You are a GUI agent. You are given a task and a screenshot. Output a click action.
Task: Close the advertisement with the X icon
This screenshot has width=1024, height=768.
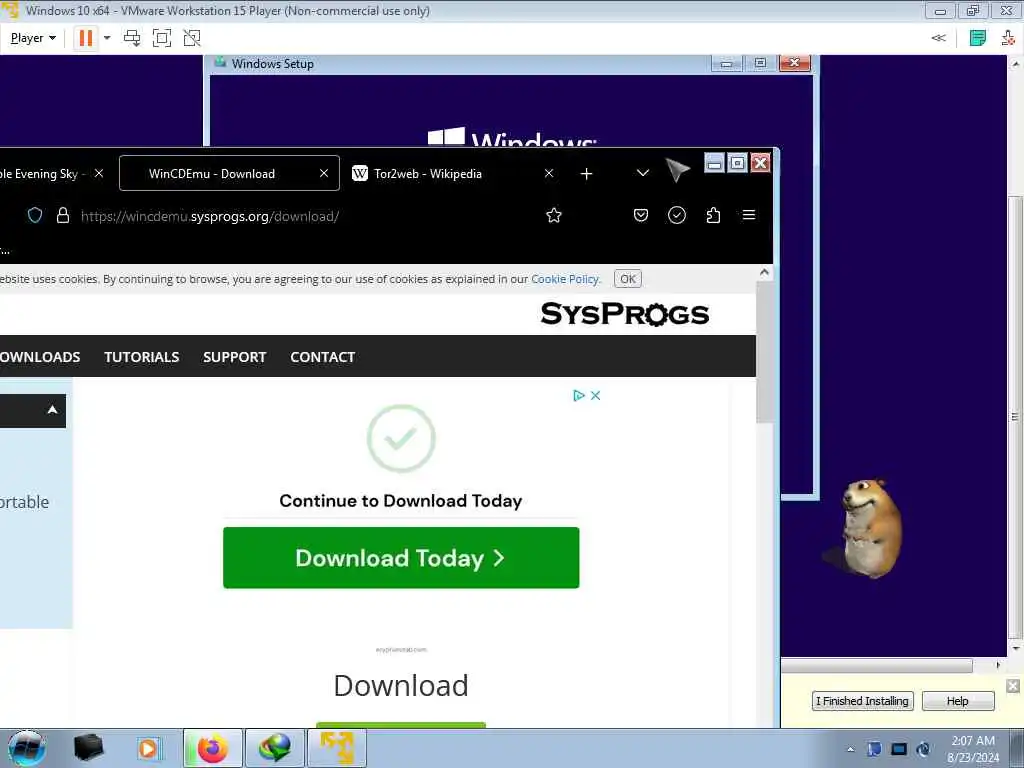(596, 396)
